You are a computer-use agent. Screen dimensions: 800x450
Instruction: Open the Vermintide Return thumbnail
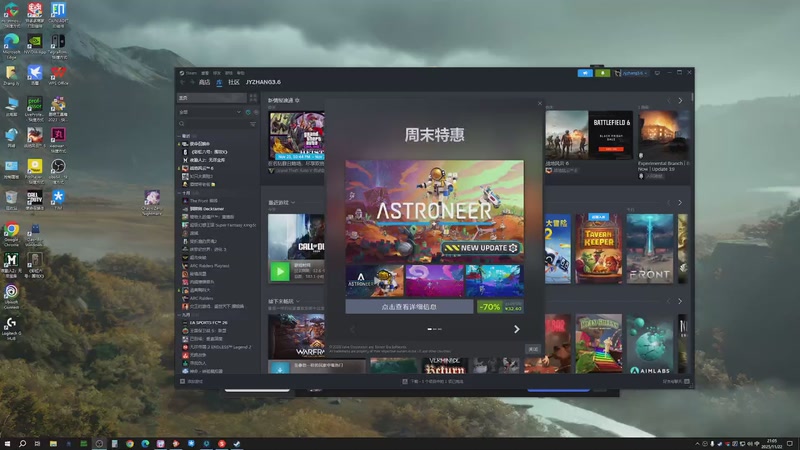tap(444, 365)
